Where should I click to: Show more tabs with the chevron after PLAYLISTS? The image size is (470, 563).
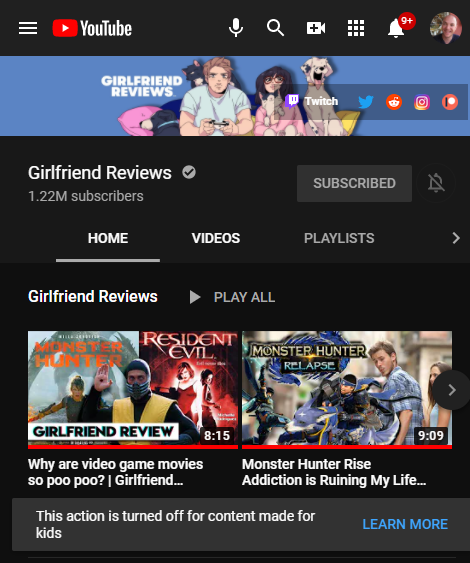pyautogui.click(x=456, y=238)
